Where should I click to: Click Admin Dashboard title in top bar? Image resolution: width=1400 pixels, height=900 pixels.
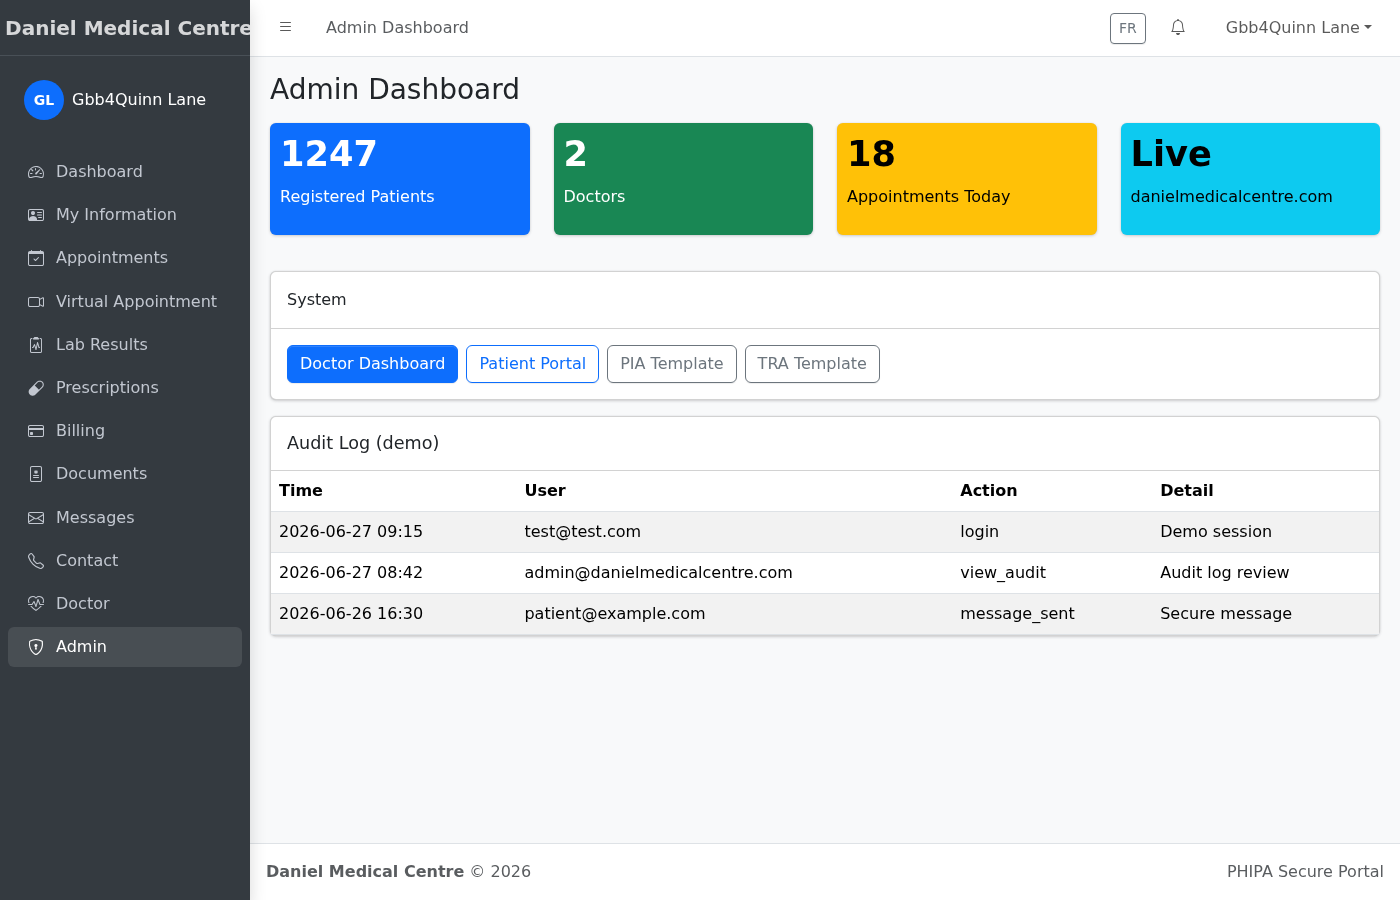pos(397,28)
